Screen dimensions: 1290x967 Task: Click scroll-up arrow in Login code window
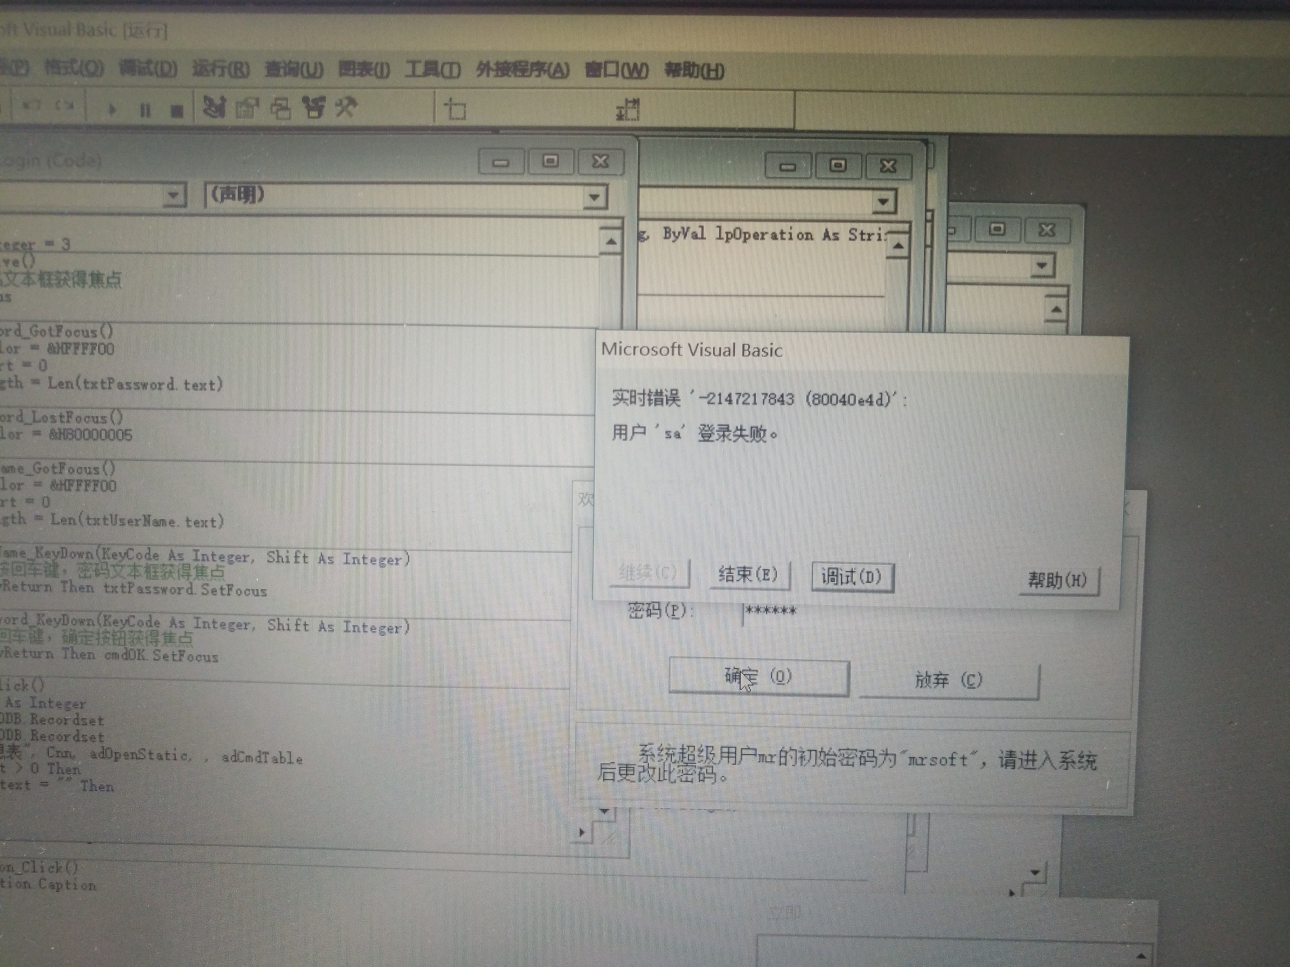pos(611,242)
